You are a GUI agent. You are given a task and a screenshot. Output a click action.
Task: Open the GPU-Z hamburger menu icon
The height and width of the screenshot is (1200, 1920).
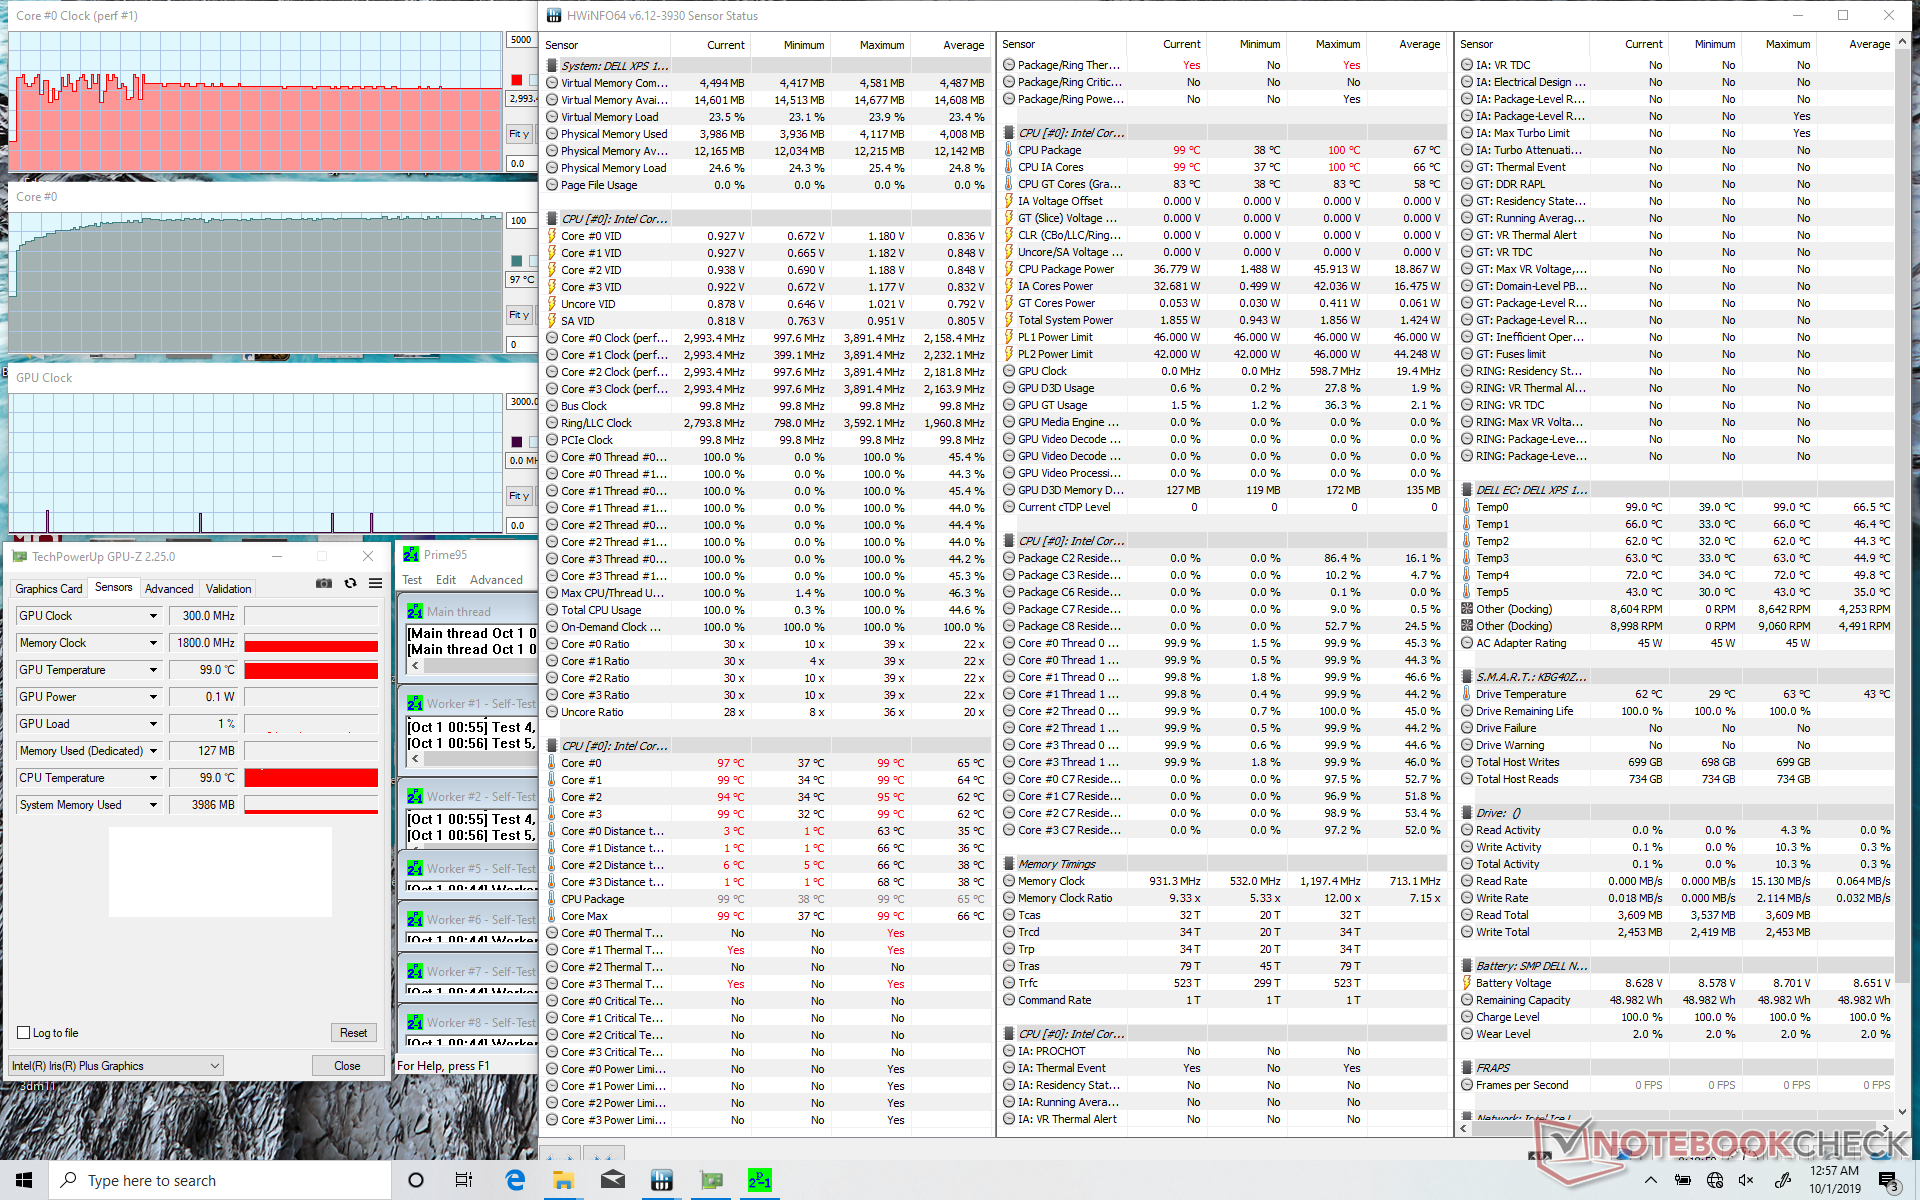click(375, 583)
